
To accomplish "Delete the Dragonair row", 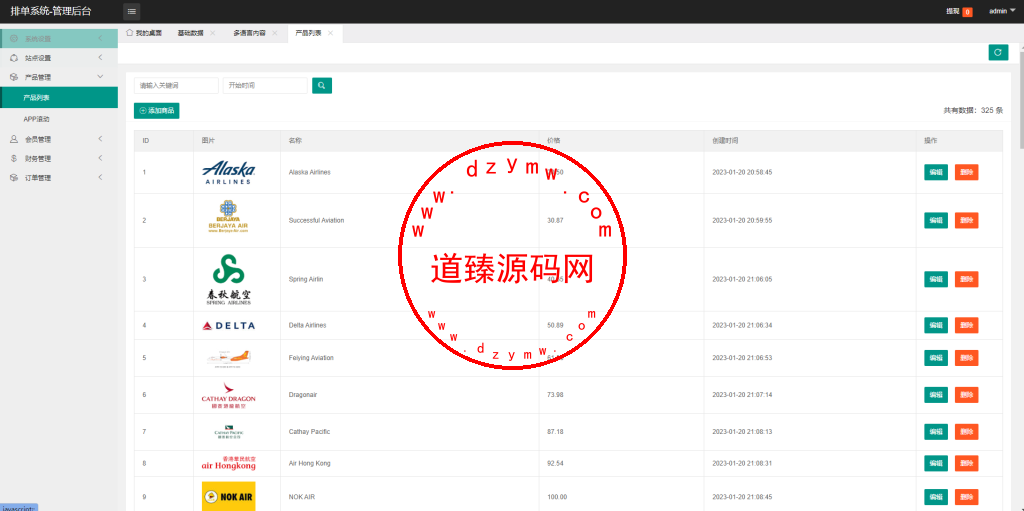I will pyautogui.click(x=967, y=395).
